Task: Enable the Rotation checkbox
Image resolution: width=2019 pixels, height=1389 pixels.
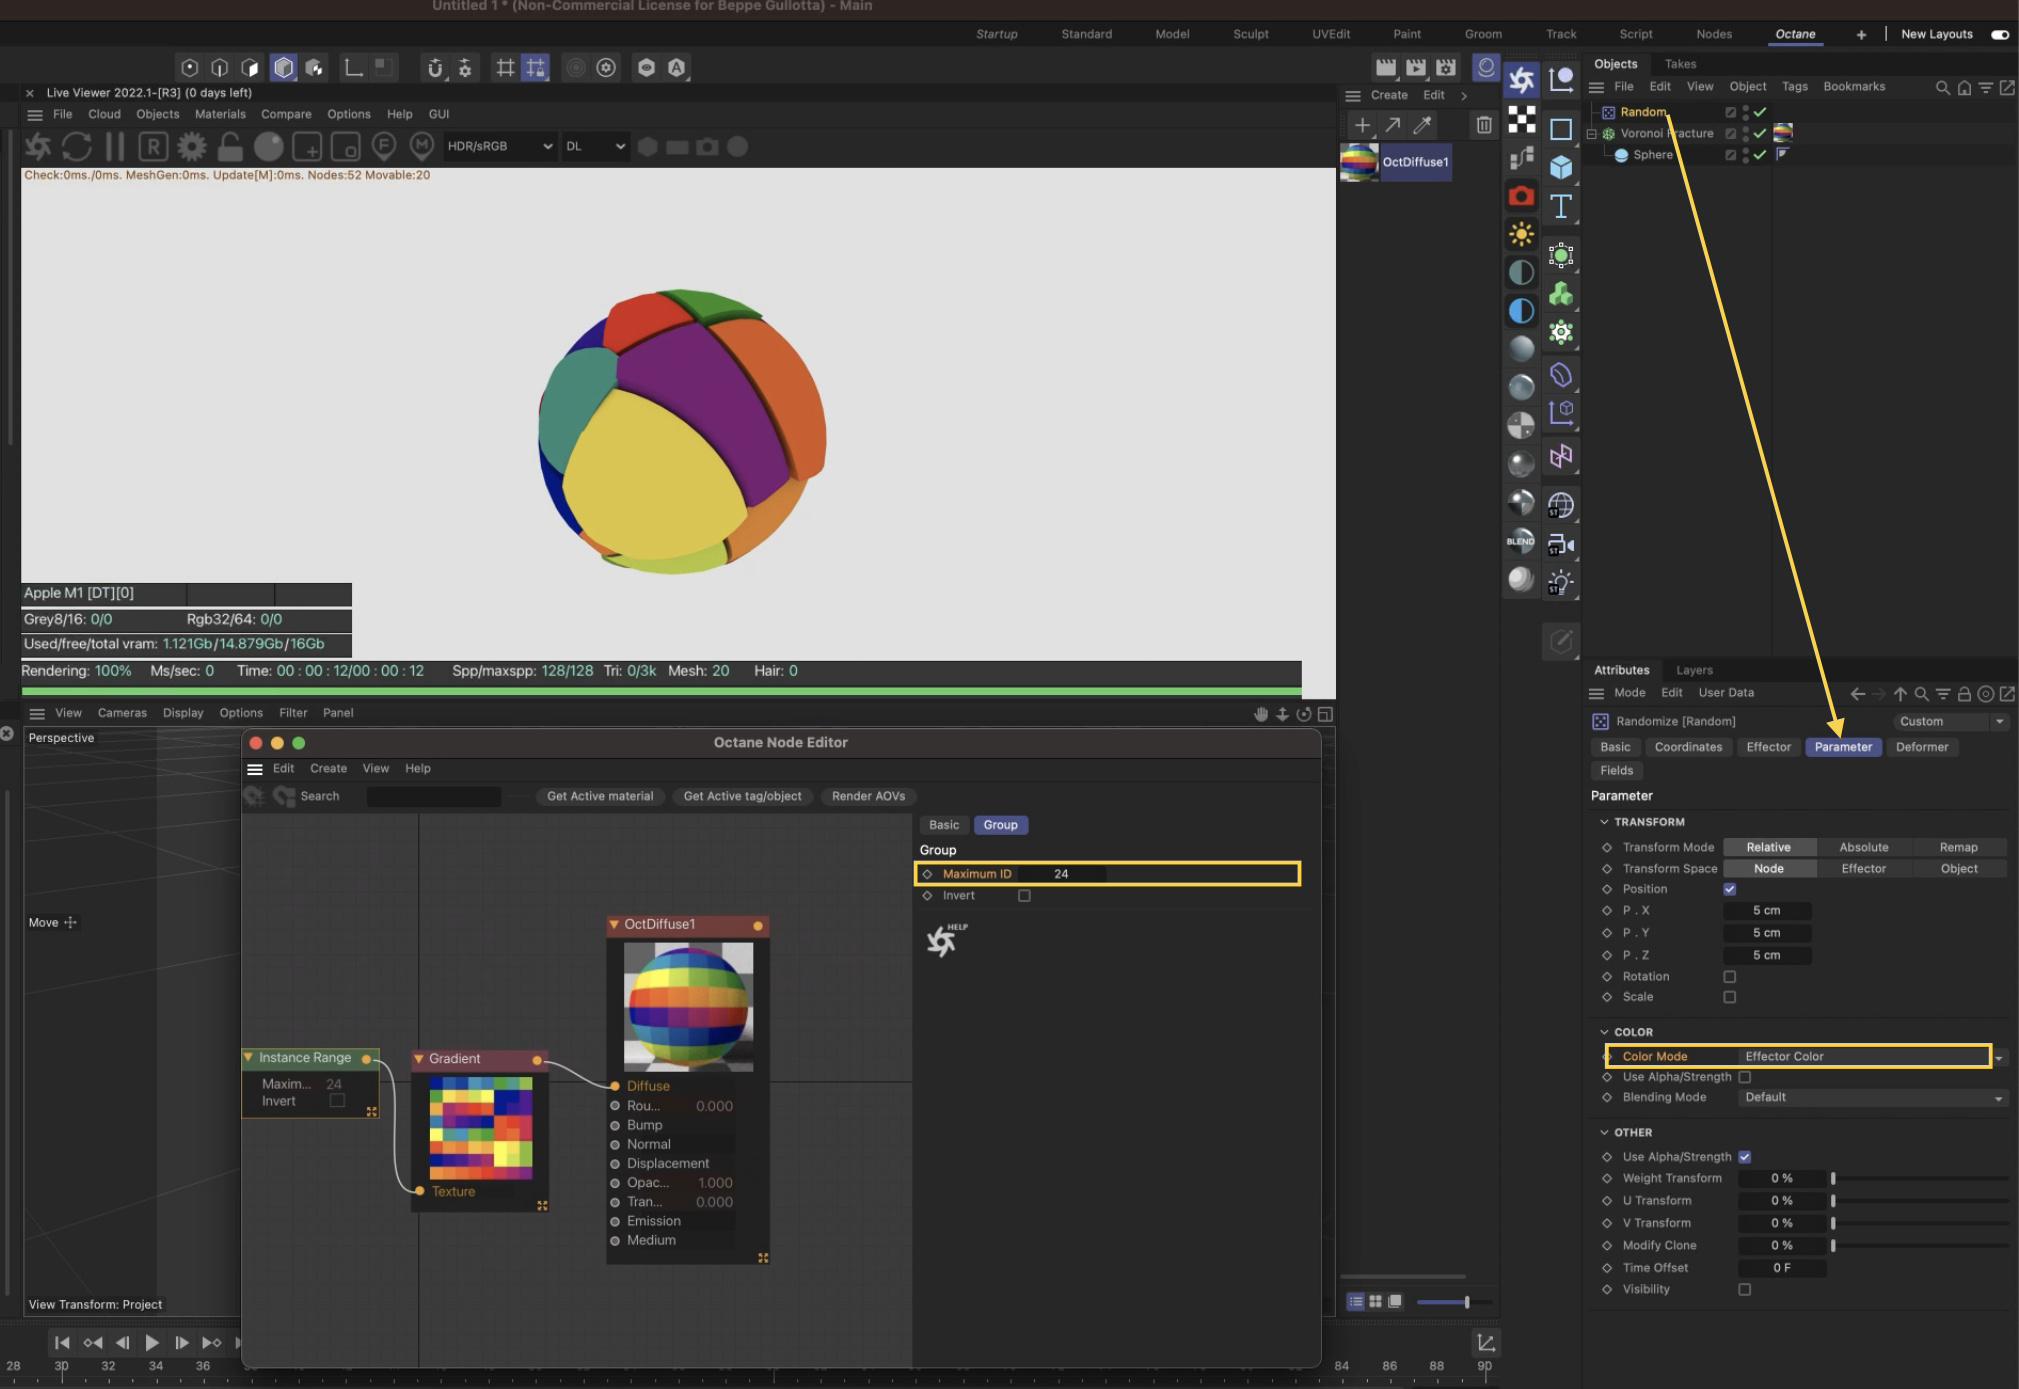Action: [1729, 977]
